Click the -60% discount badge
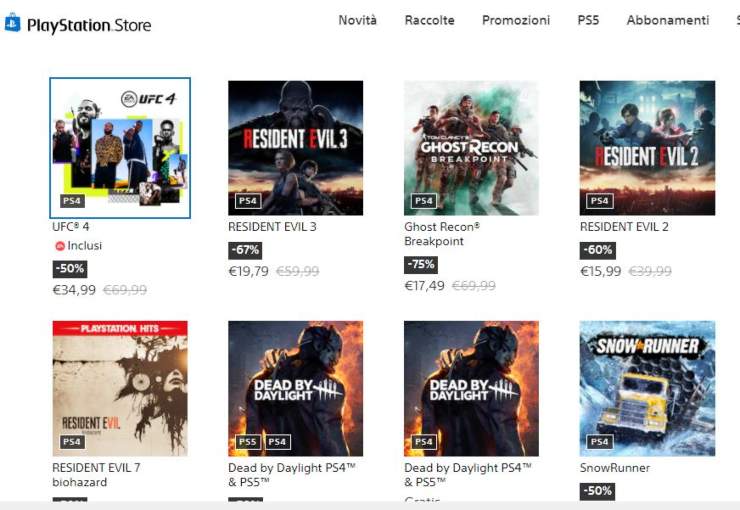Viewport: 740px width, 510px height. [597, 250]
